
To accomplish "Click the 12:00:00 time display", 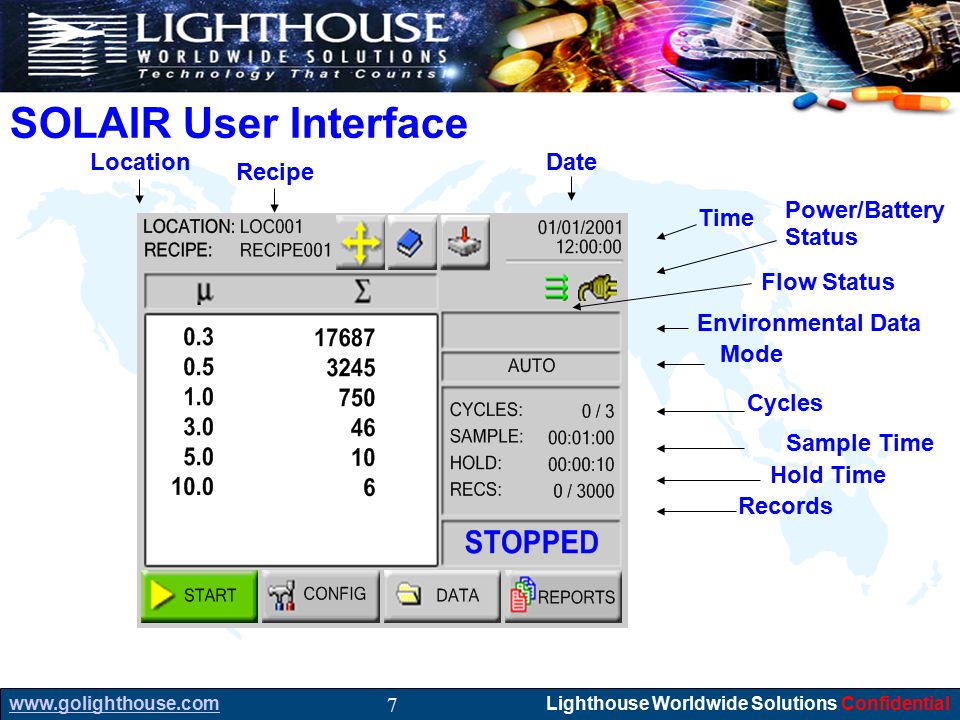I will click(x=588, y=247).
